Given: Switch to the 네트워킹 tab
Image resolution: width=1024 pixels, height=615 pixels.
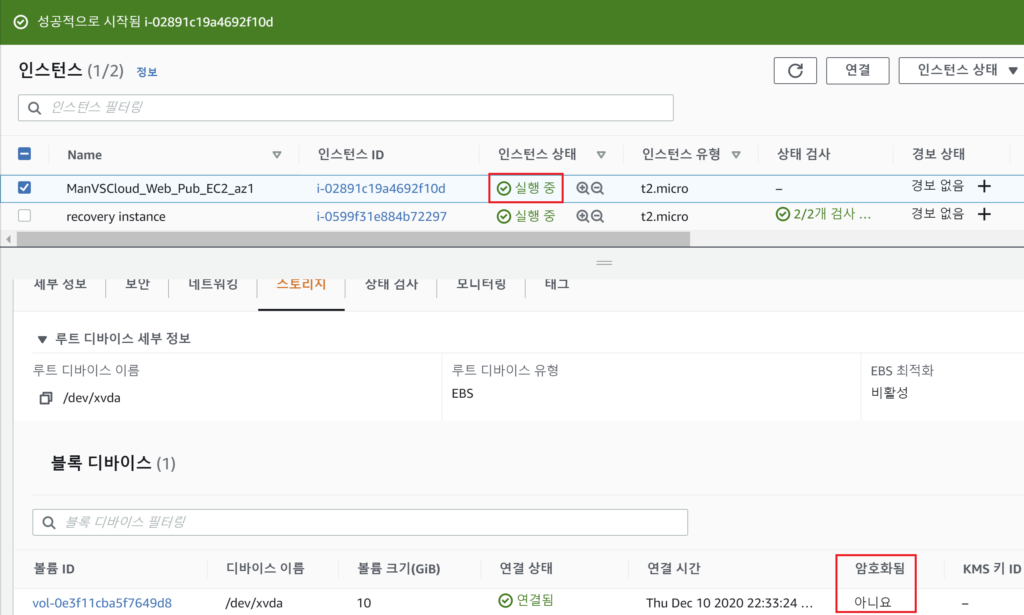Looking at the screenshot, I should pyautogui.click(x=213, y=284).
